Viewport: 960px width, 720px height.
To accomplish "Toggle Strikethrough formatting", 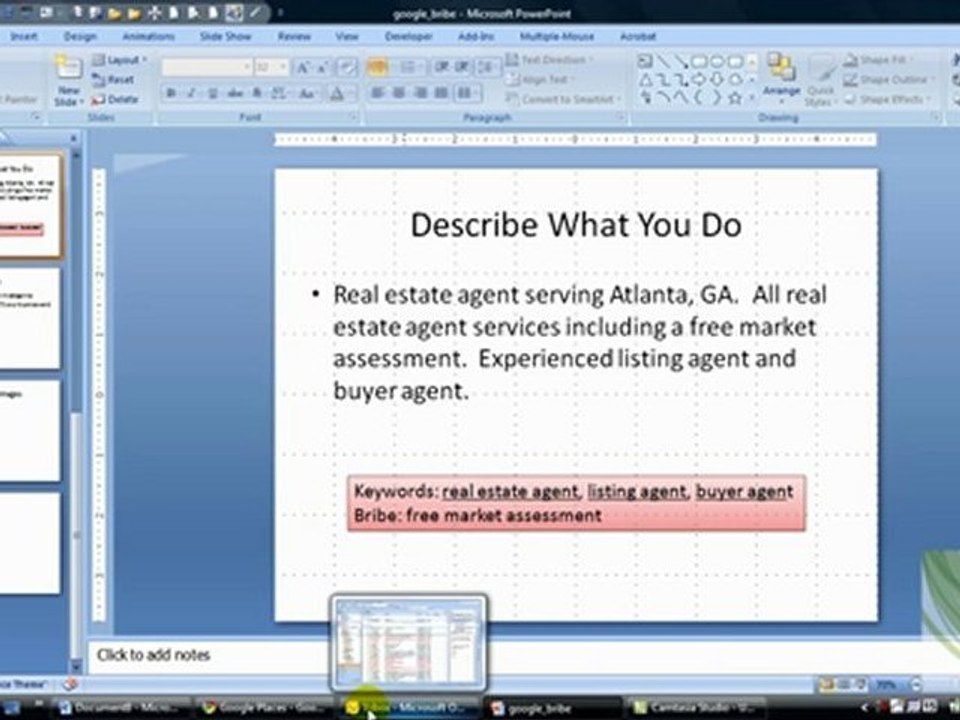I will [x=235, y=93].
